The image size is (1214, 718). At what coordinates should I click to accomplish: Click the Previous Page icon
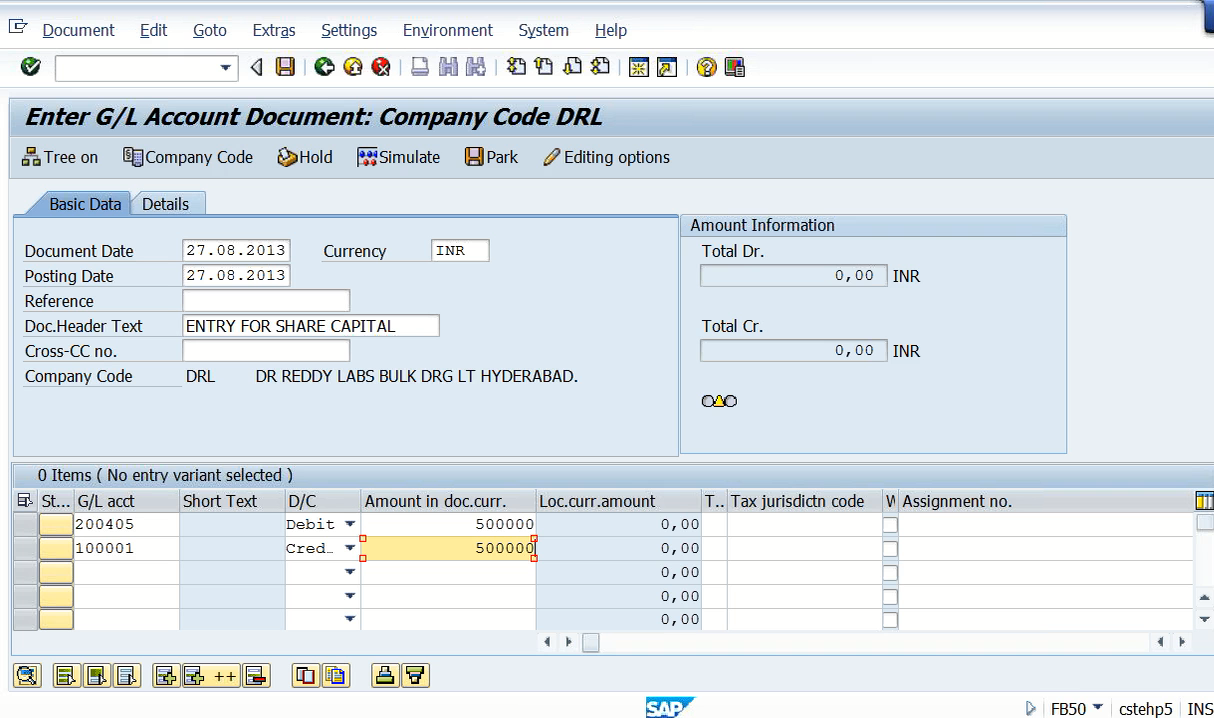544,67
